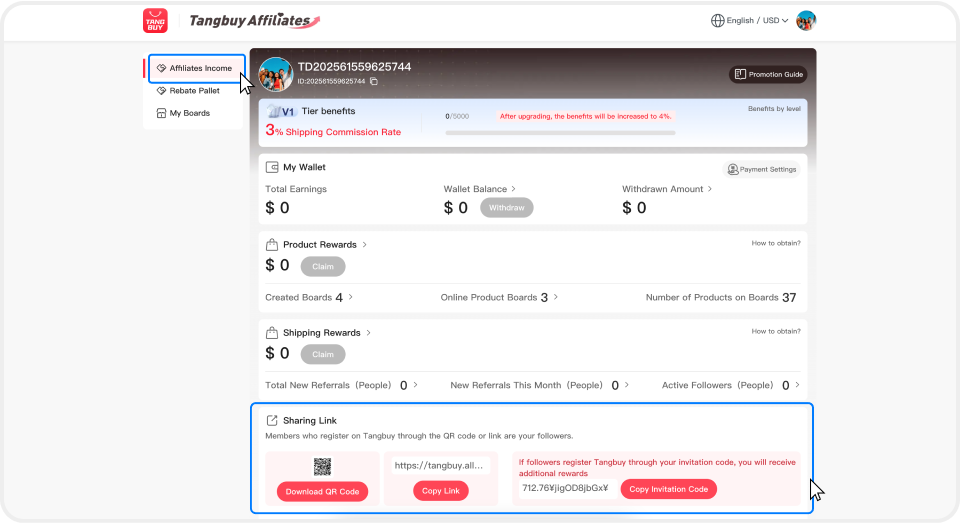The image size is (960, 523).
Task: Click the Tangbuy logo icon
Action: pyautogui.click(x=155, y=20)
